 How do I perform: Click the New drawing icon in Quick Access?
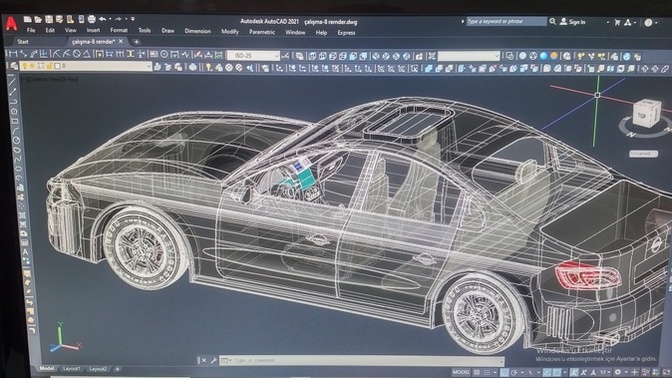pyautogui.click(x=27, y=19)
